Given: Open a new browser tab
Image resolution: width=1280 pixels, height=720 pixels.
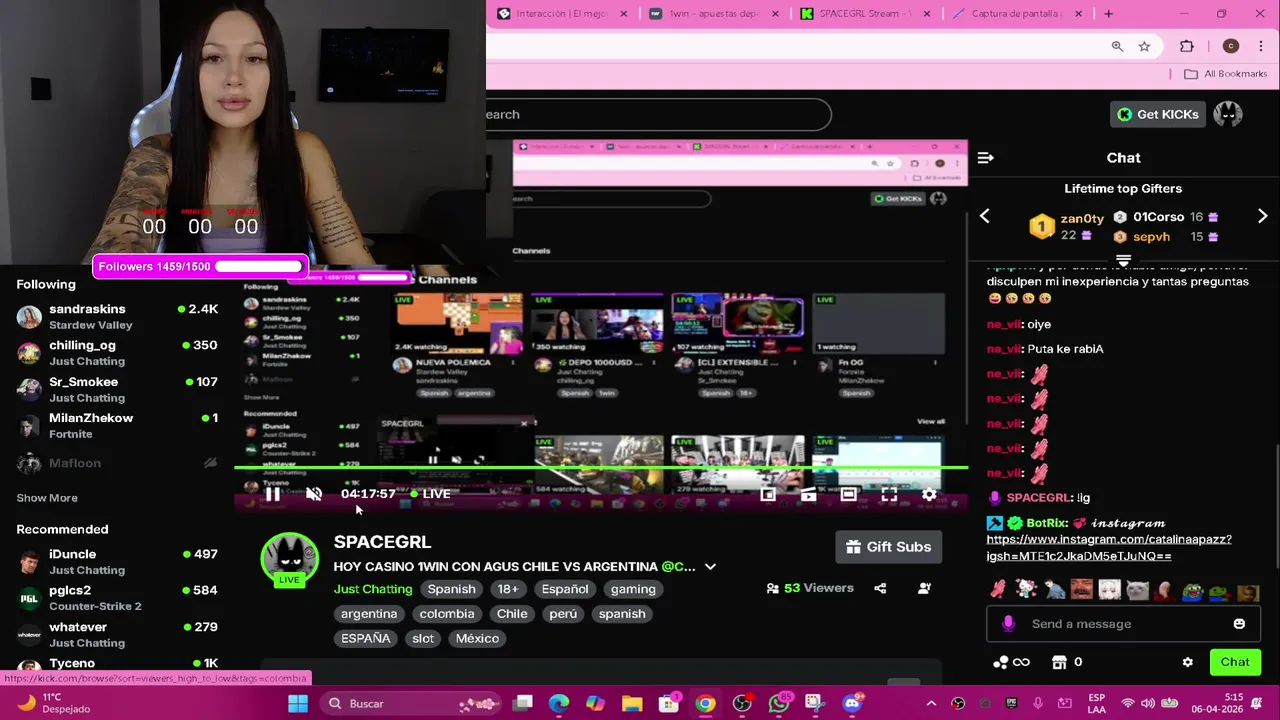Looking at the screenshot, I should click(1108, 14).
